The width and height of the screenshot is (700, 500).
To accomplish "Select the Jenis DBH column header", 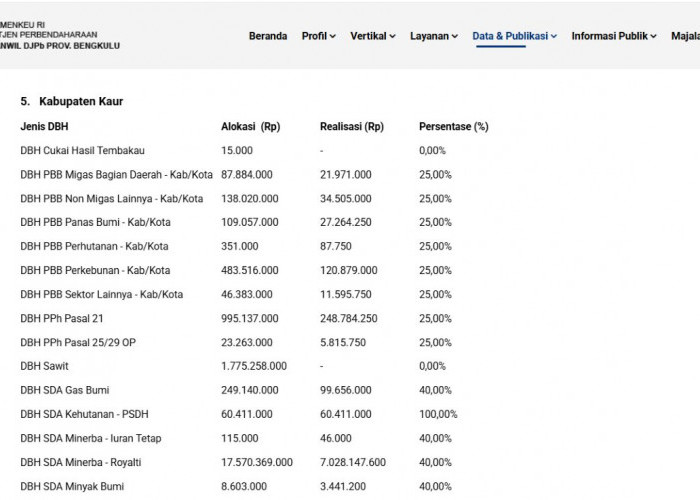I will 44,127.
